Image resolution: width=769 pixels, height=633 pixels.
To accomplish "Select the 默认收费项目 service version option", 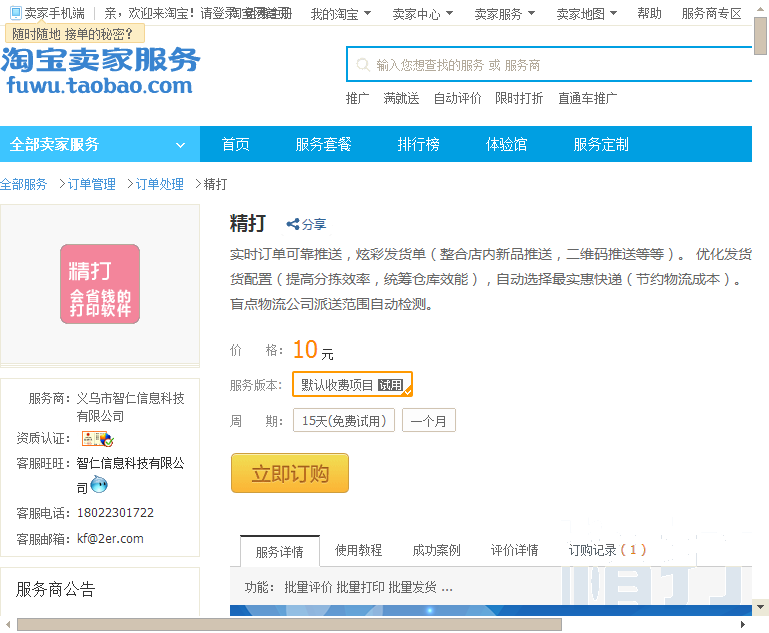I will pos(351,385).
